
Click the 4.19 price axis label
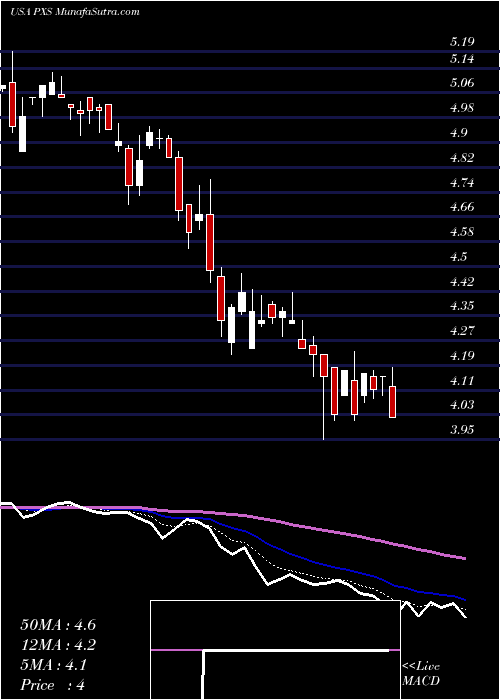tap(462, 357)
